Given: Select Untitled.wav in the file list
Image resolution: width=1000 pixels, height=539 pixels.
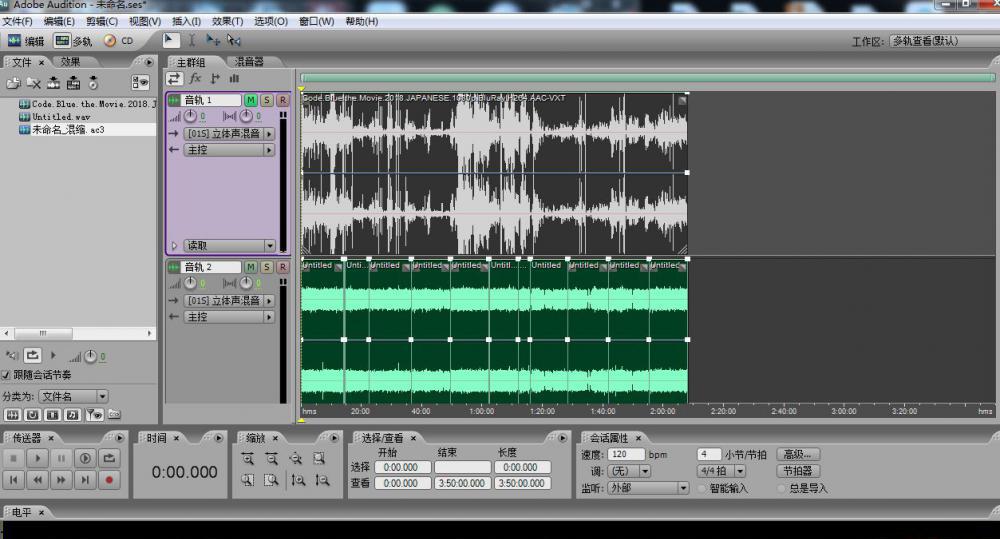Looking at the screenshot, I should click(61, 117).
